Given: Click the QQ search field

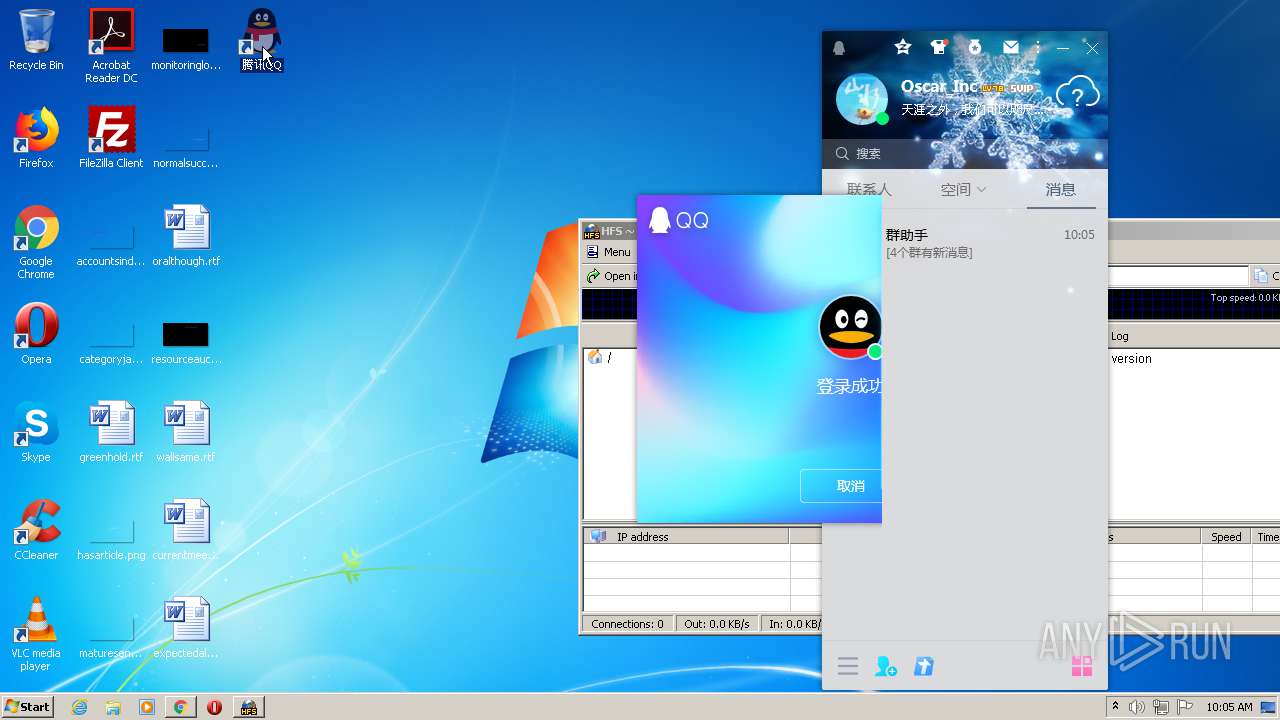Looking at the screenshot, I should coord(965,154).
